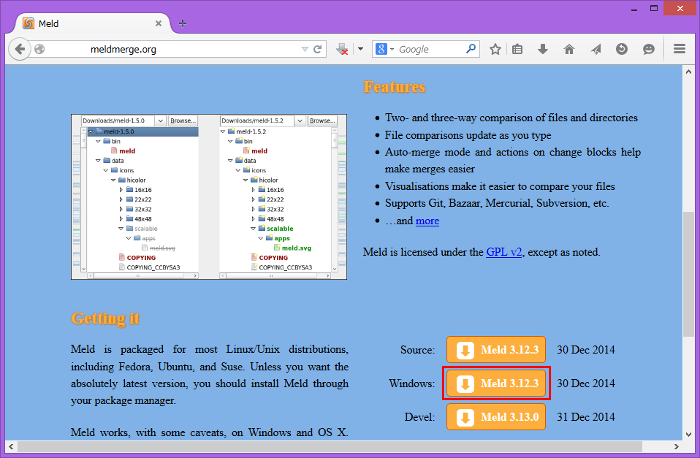Open the Downloads arrow icon

coord(543,49)
